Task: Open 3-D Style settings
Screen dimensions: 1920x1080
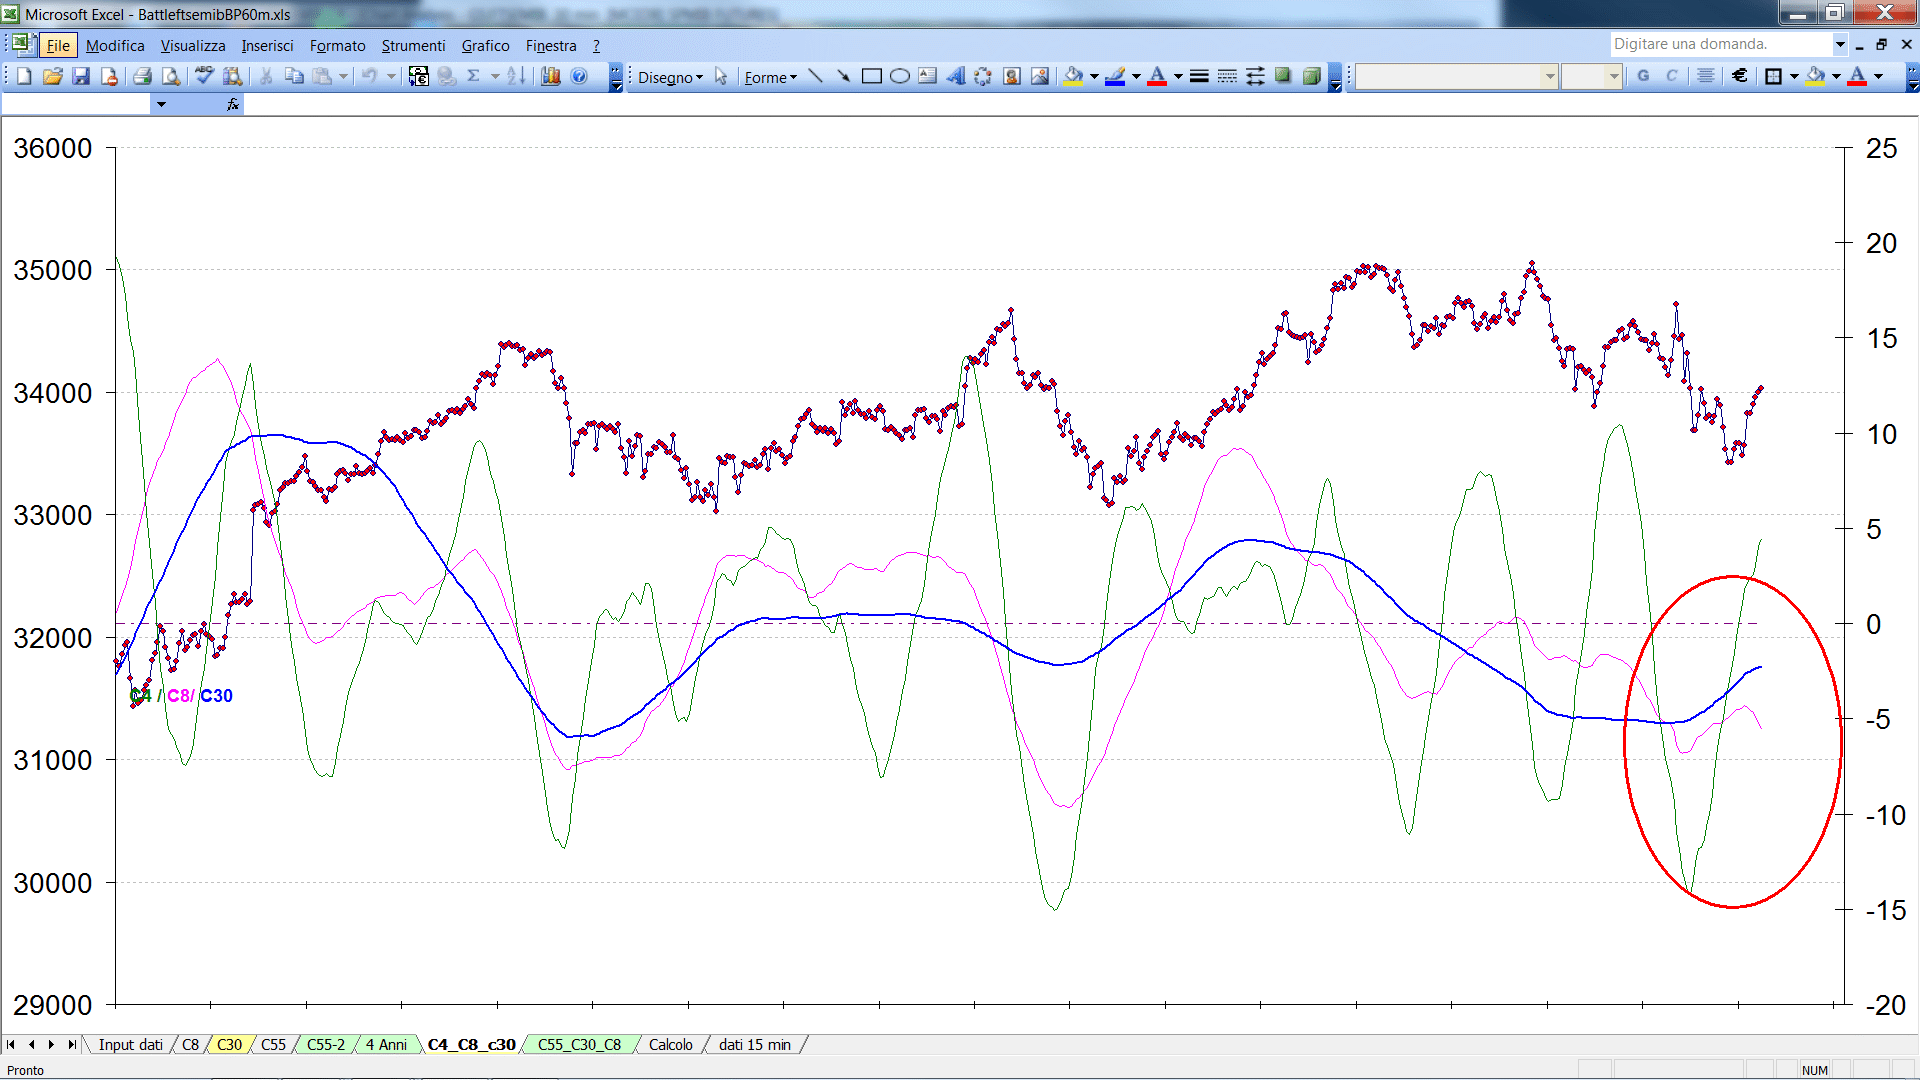Action: pos(1311,76)
